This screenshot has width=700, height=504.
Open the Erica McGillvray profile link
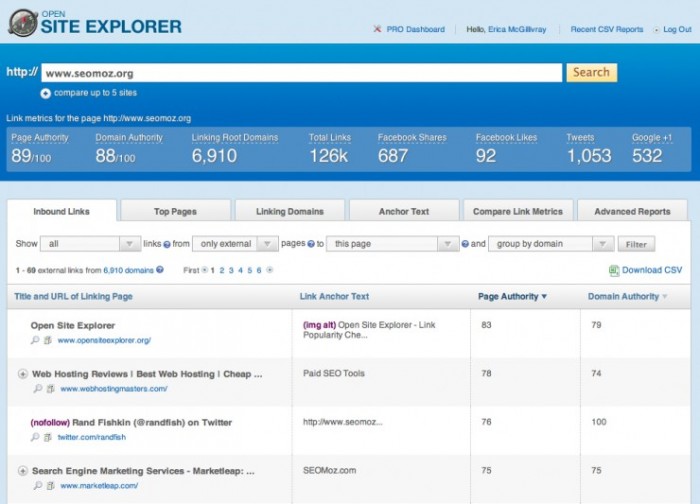[517, 29]
